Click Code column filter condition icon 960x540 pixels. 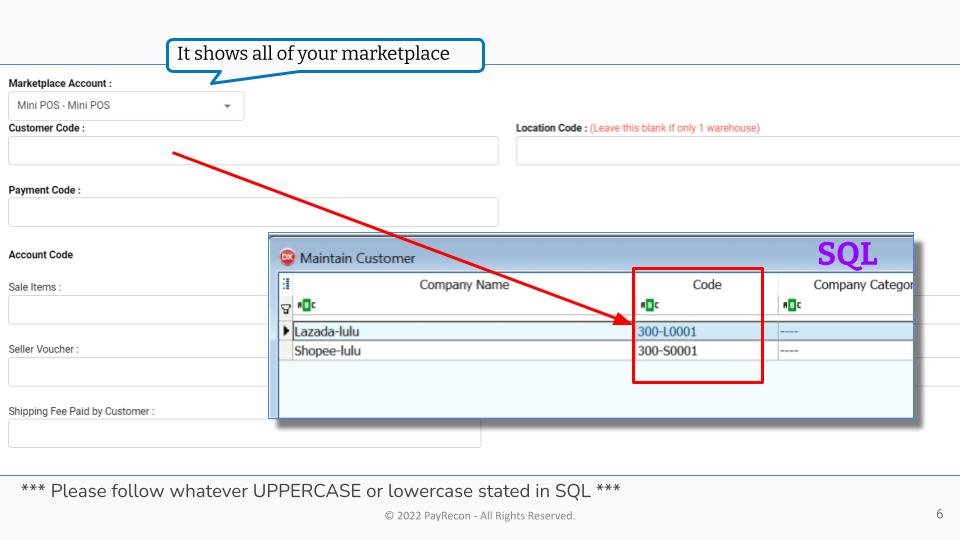(650, 305)
